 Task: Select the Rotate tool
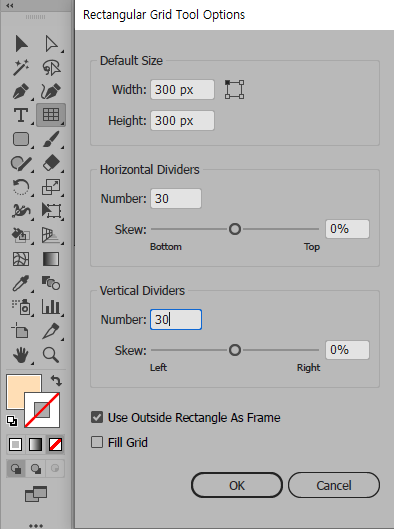click(x=21, y=187)
